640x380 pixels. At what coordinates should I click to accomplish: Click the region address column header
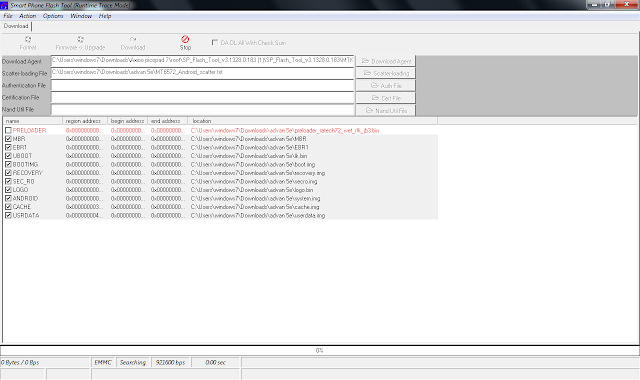tap(85, 121)
